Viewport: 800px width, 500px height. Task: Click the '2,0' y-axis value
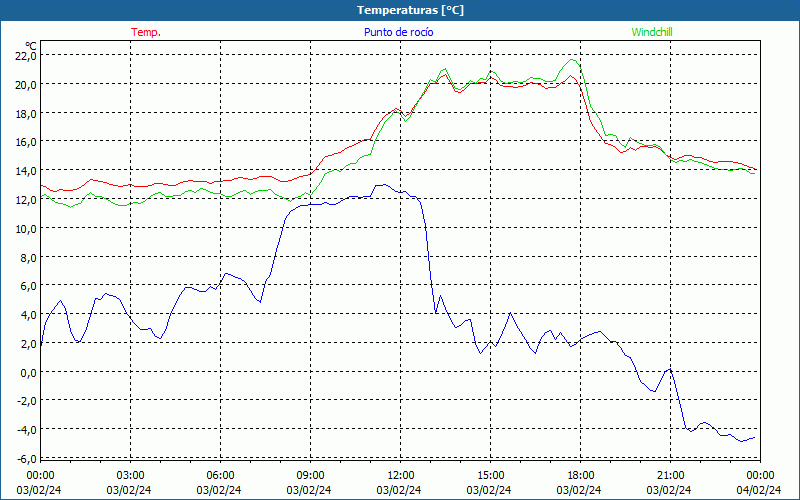click(x=29, y=343)
